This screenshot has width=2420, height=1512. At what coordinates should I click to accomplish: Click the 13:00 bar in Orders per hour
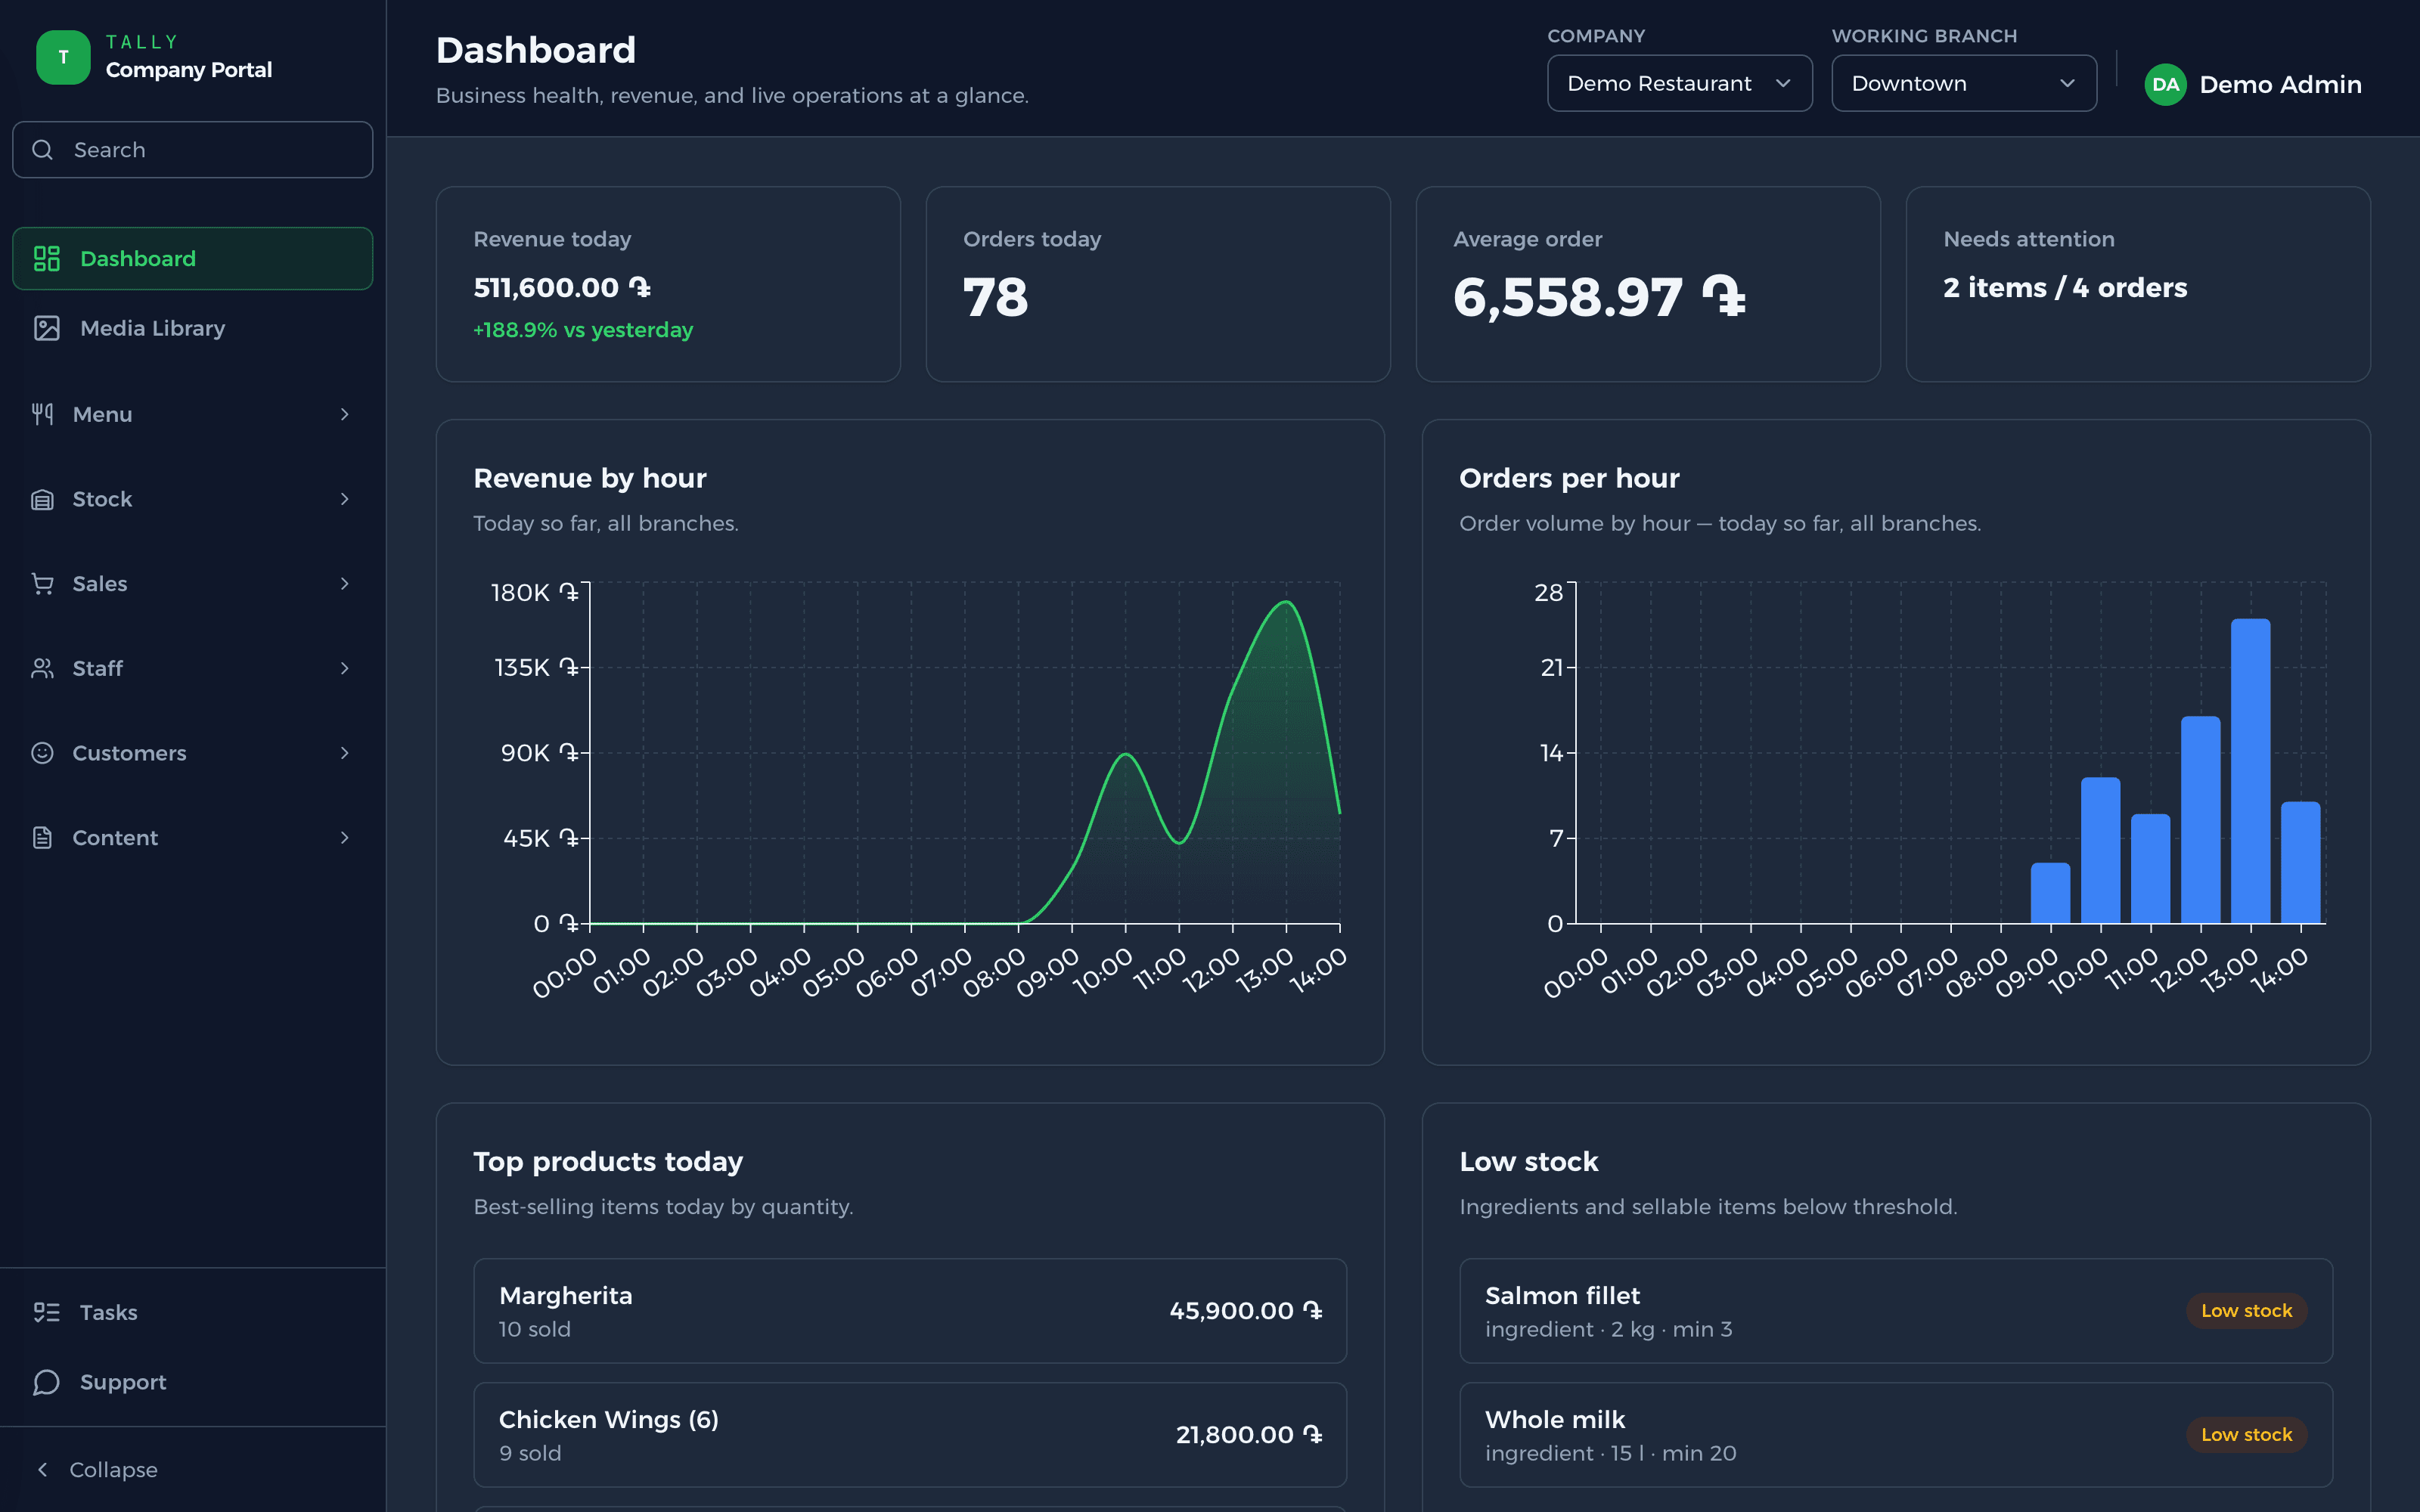[x=2250, y=771]
